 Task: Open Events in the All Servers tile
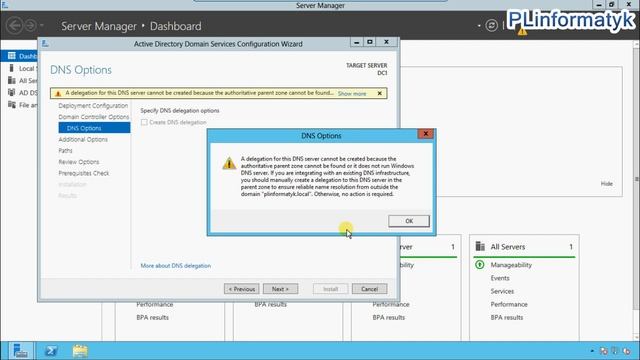(500, 278)
